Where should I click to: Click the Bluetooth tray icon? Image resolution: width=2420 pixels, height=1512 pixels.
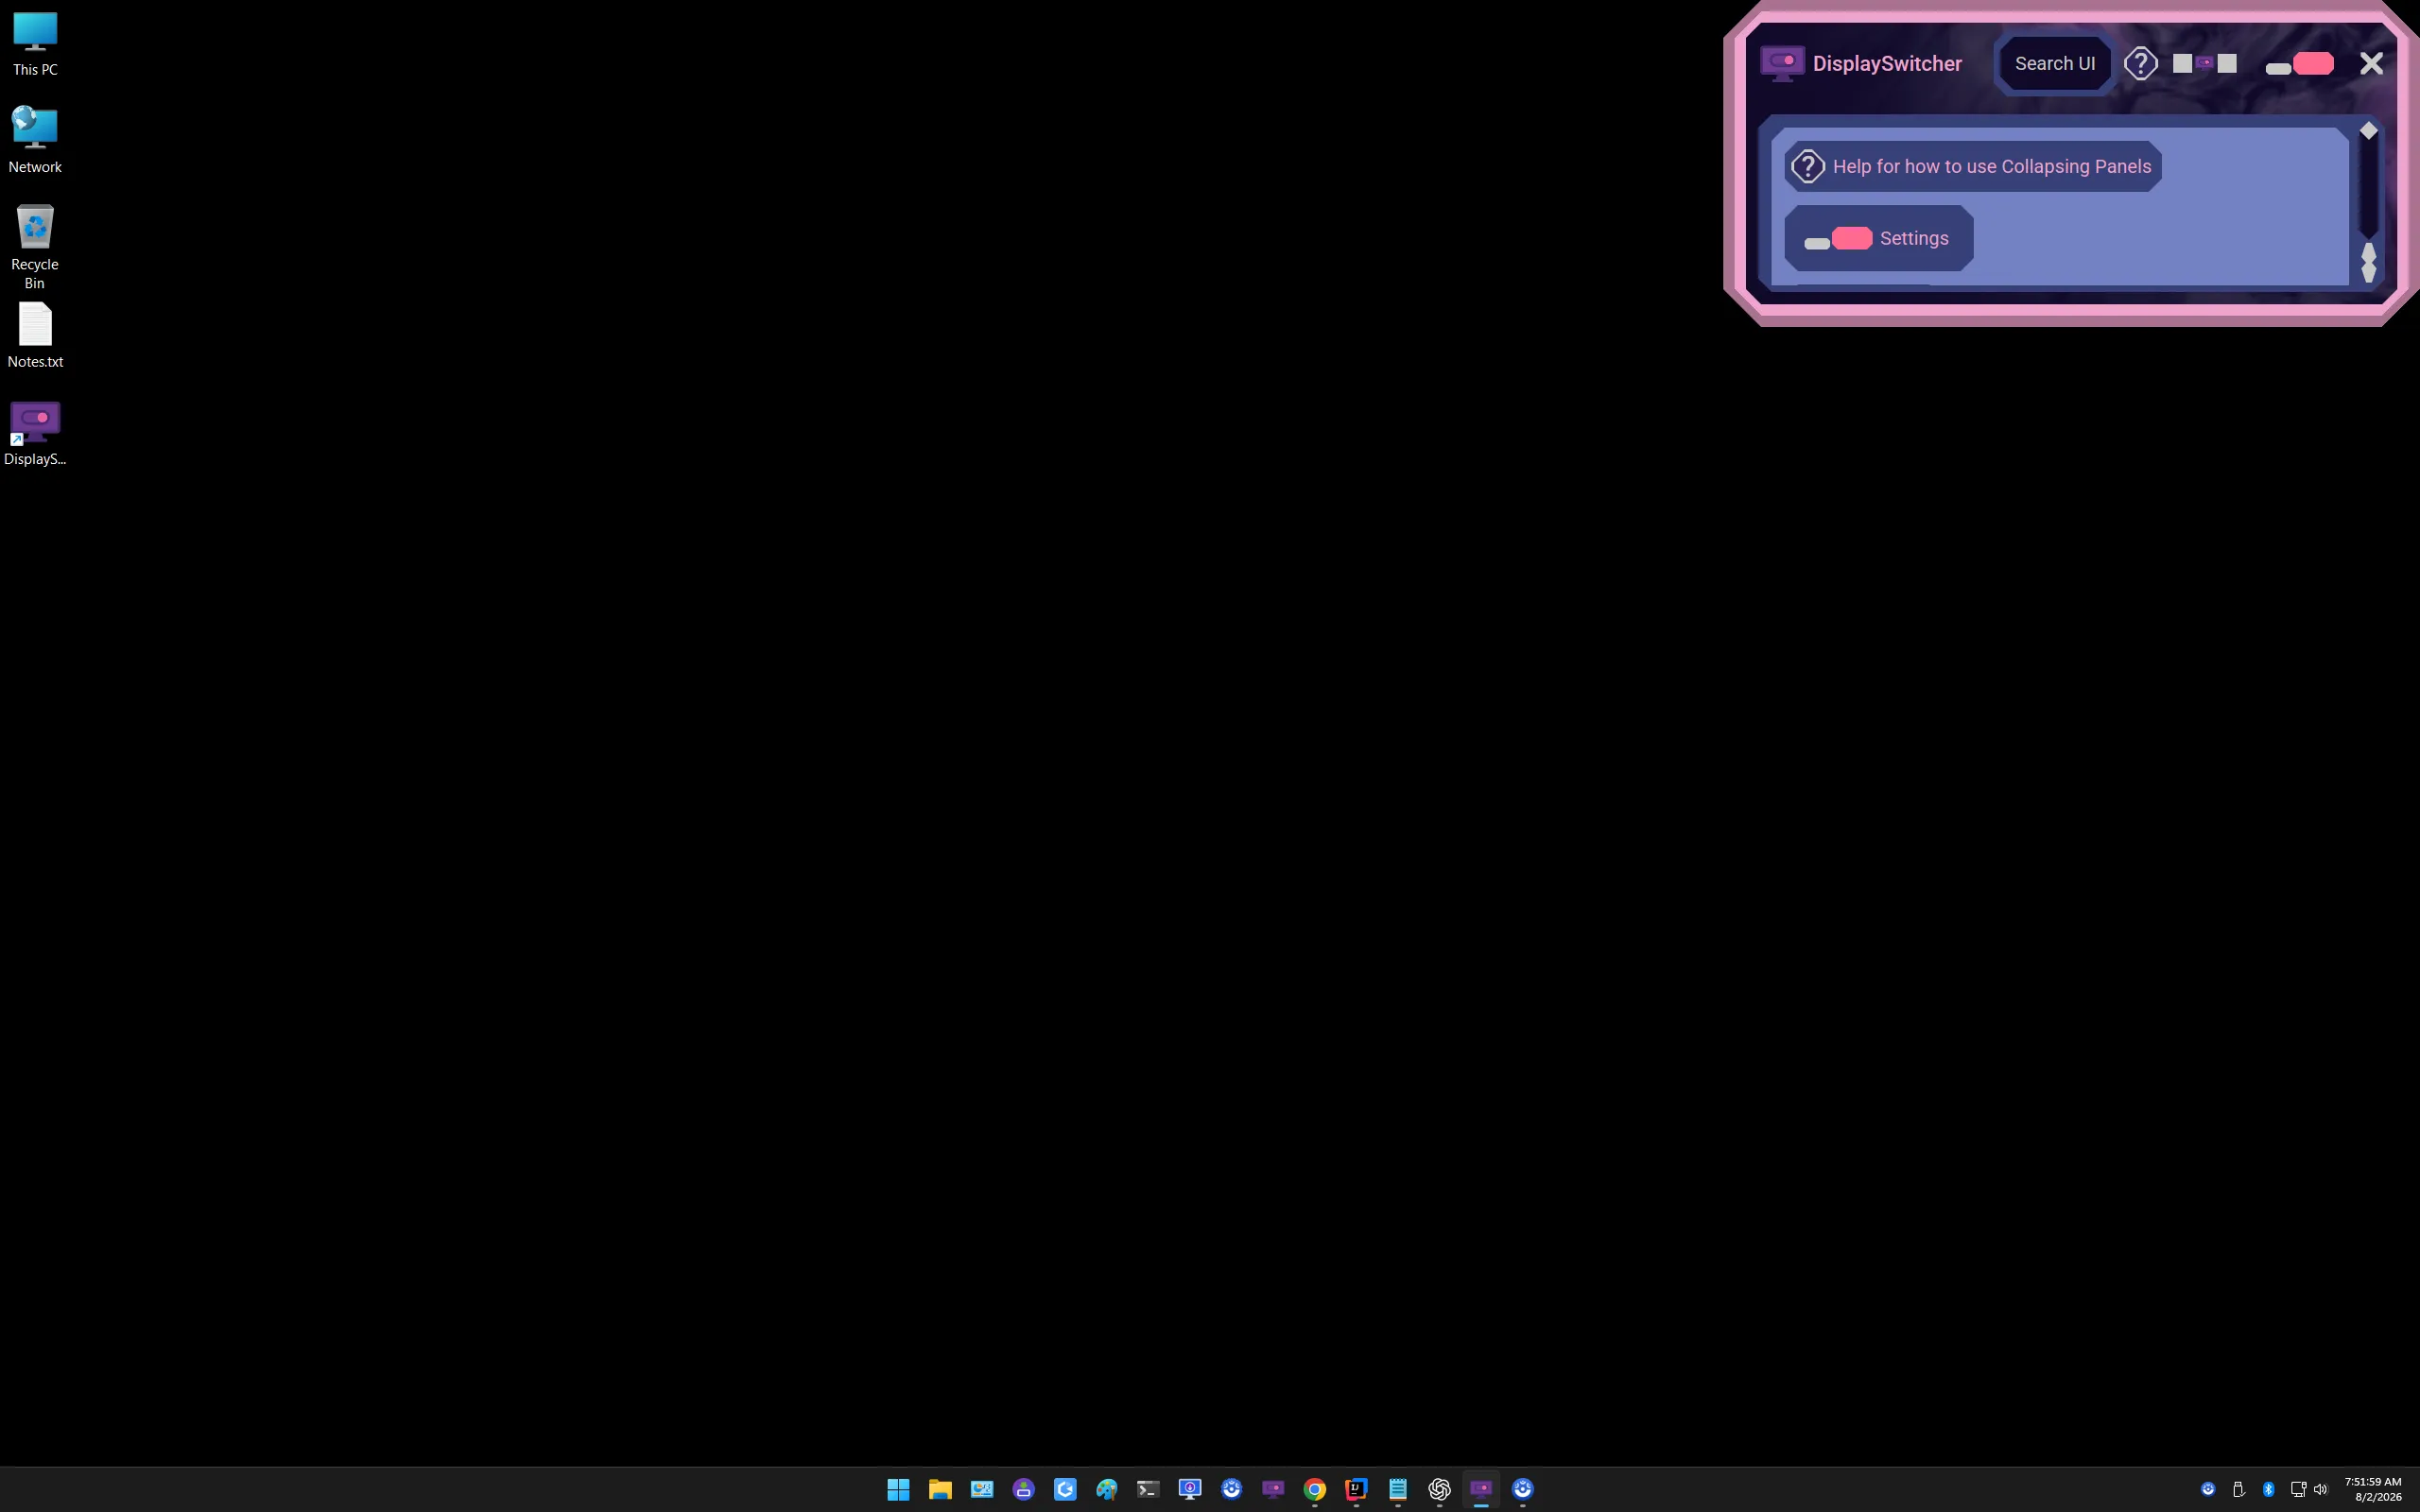2268,1489
